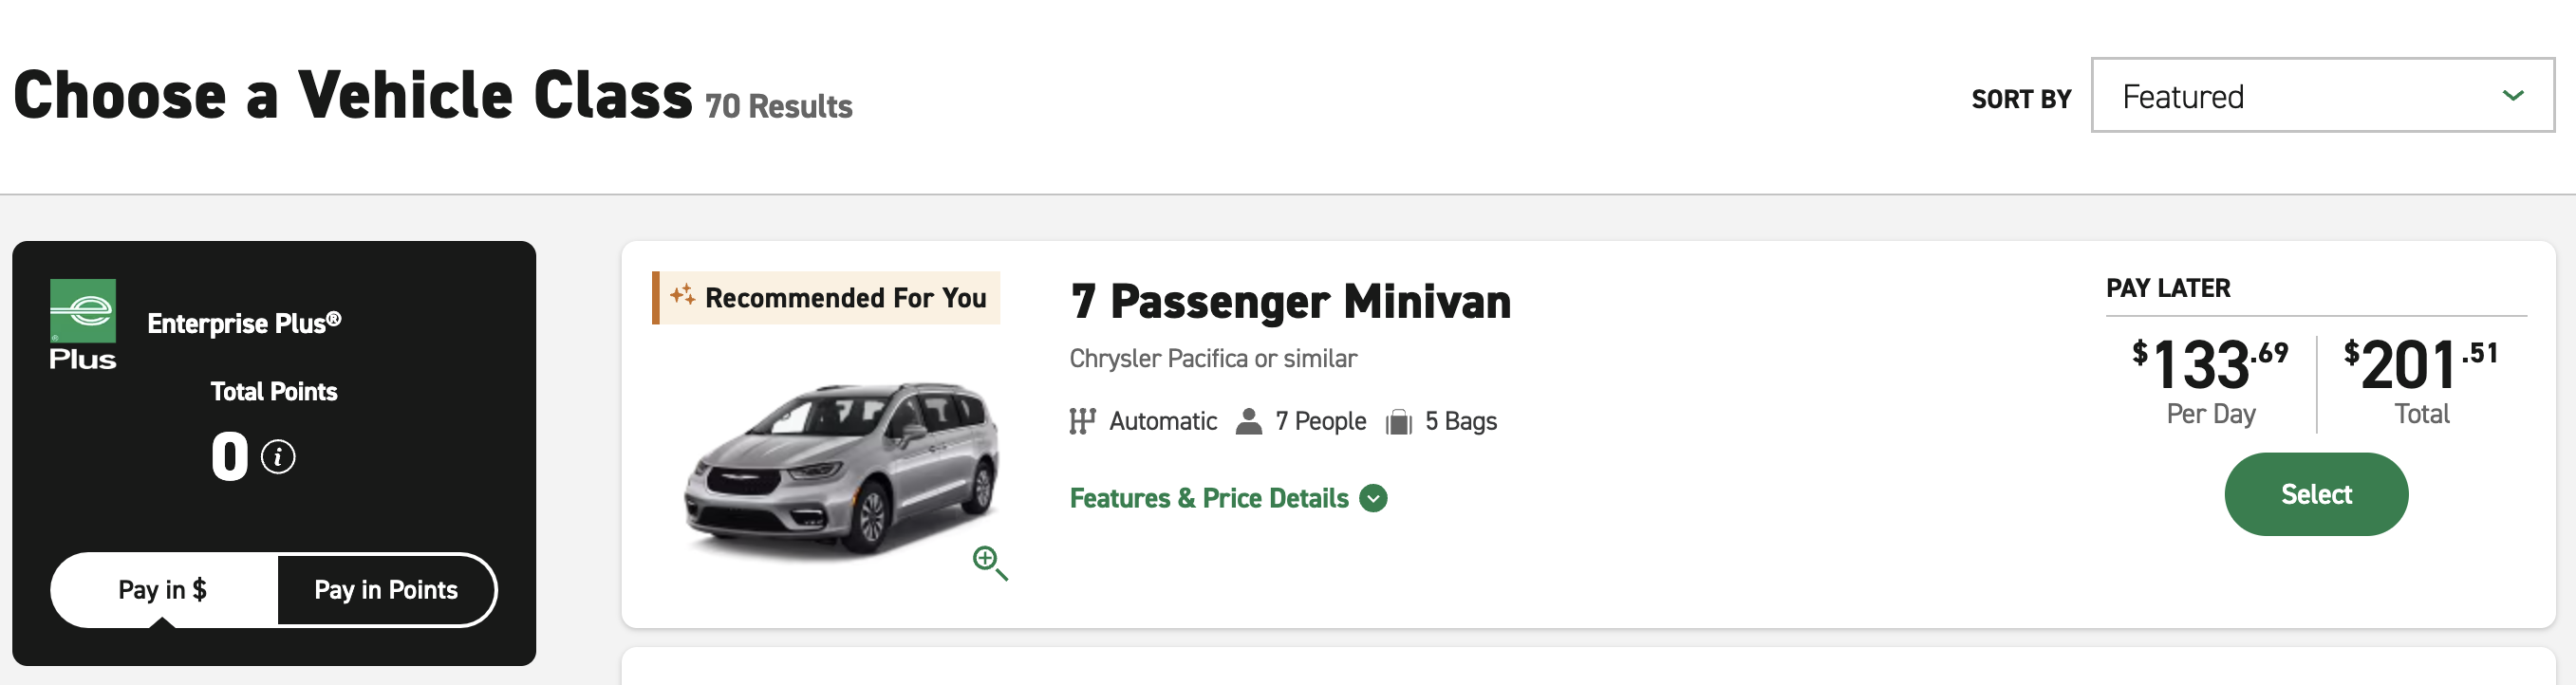Screen dimensions: 2576x685
Task: Click the Automatic transmission icon
Action: 1082,421
